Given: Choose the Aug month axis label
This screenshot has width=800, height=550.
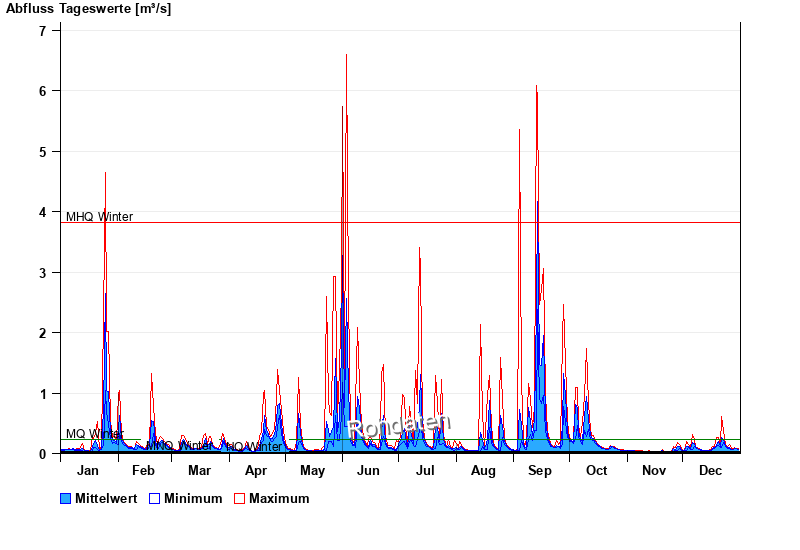Looking at the screenshot, I should 483,470.
